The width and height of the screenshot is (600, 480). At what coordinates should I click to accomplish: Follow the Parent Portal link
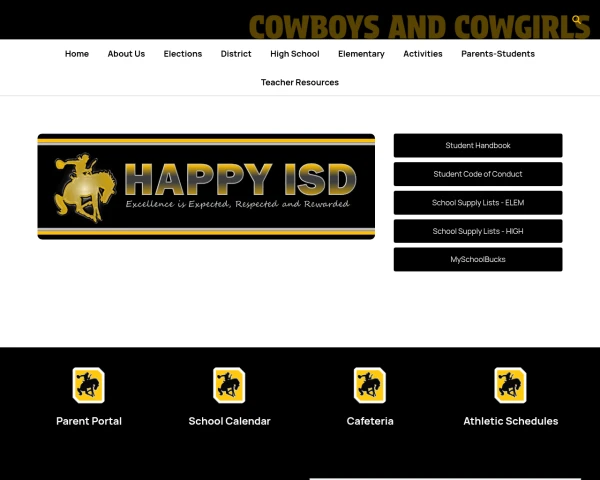(89, 421)
